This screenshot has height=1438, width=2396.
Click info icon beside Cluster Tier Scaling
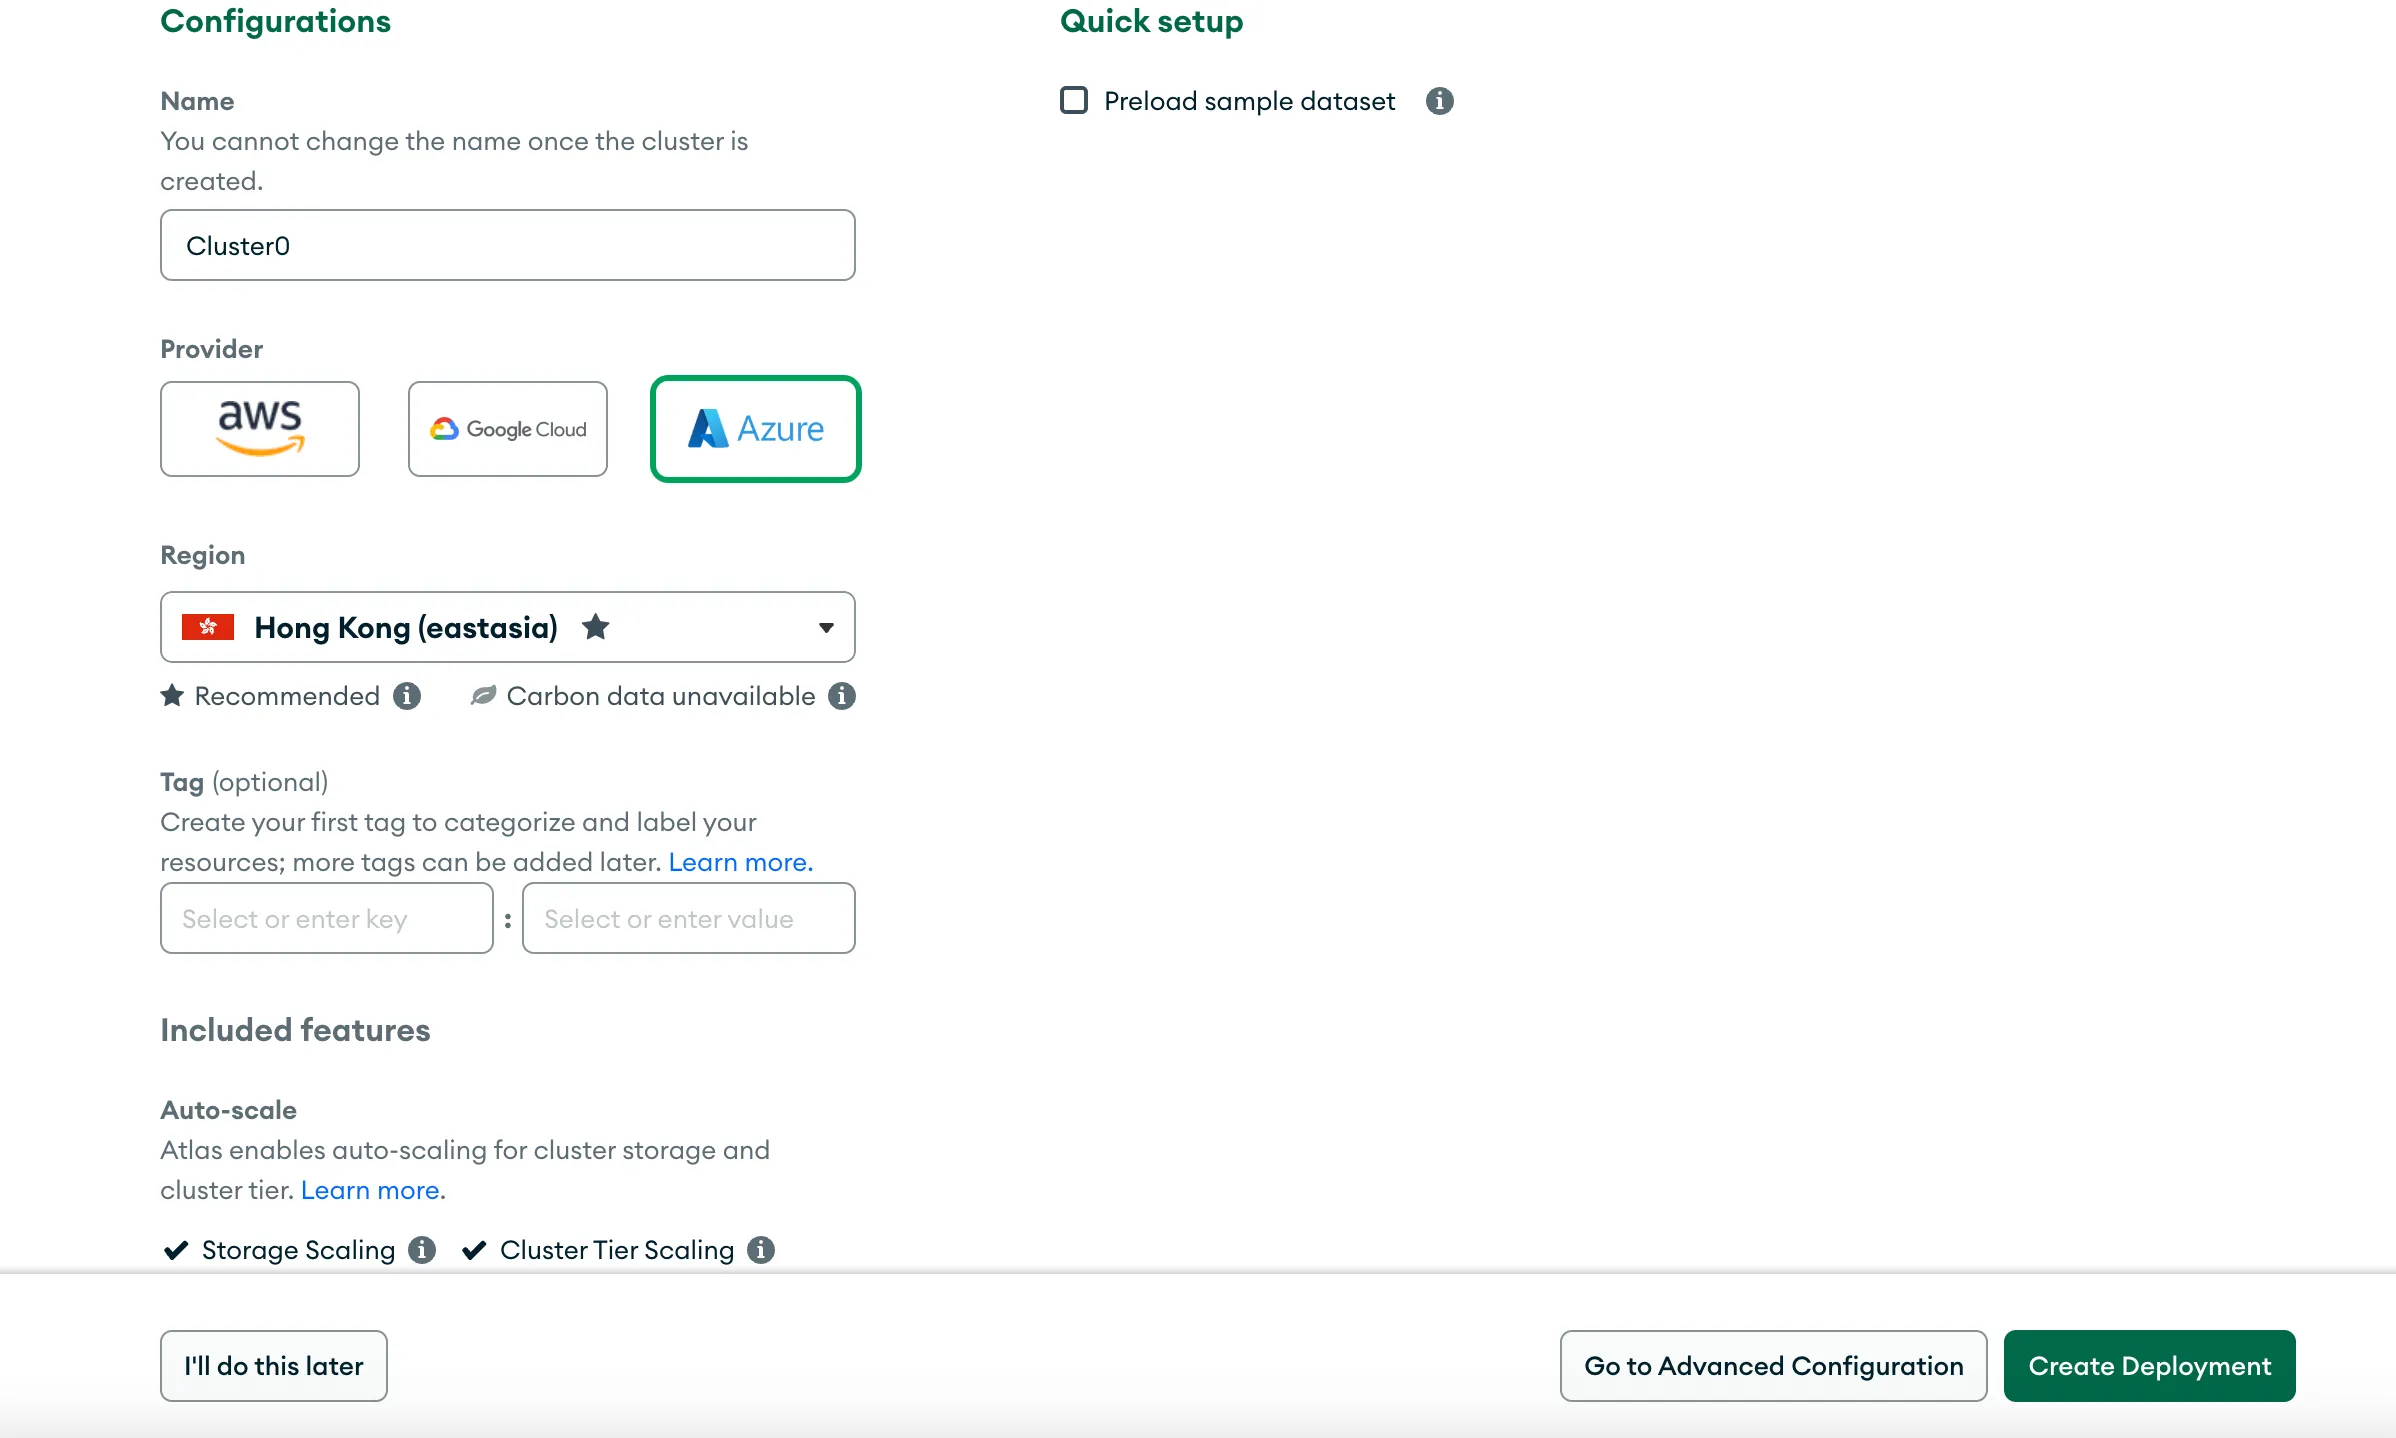click(761, 1250)
